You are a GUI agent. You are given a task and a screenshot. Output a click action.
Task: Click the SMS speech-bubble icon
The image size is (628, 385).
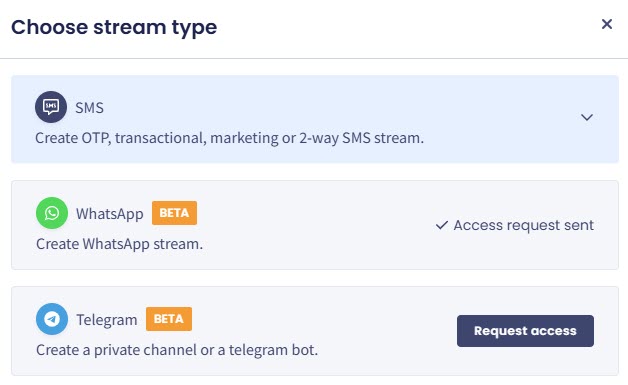[x=51, y=107]
